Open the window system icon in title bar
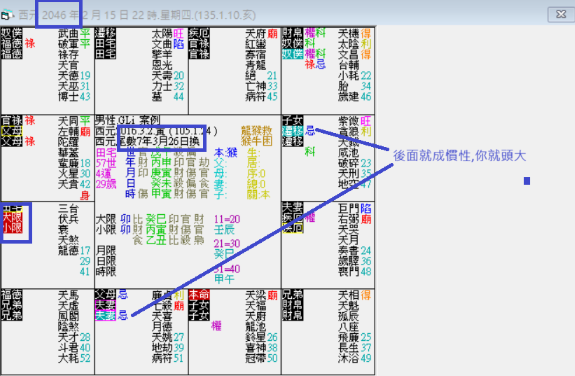Viewport: 575px width, 376px height. 7,15
